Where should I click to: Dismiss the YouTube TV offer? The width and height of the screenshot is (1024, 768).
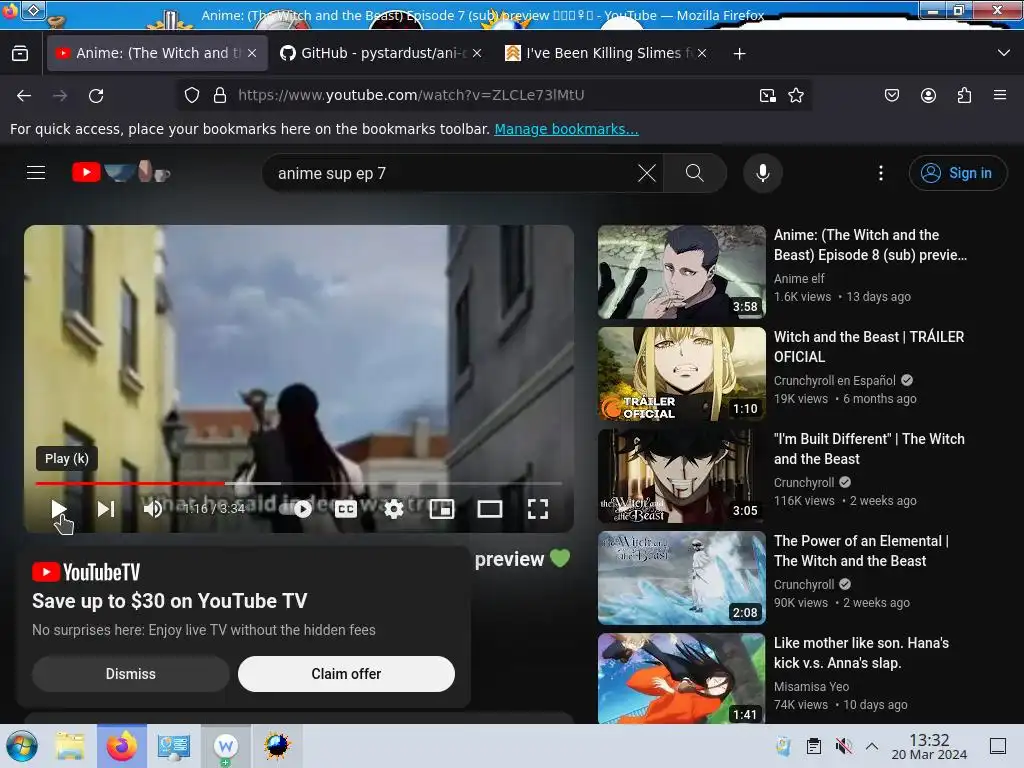pyautogui.click(x=131, y=674)
